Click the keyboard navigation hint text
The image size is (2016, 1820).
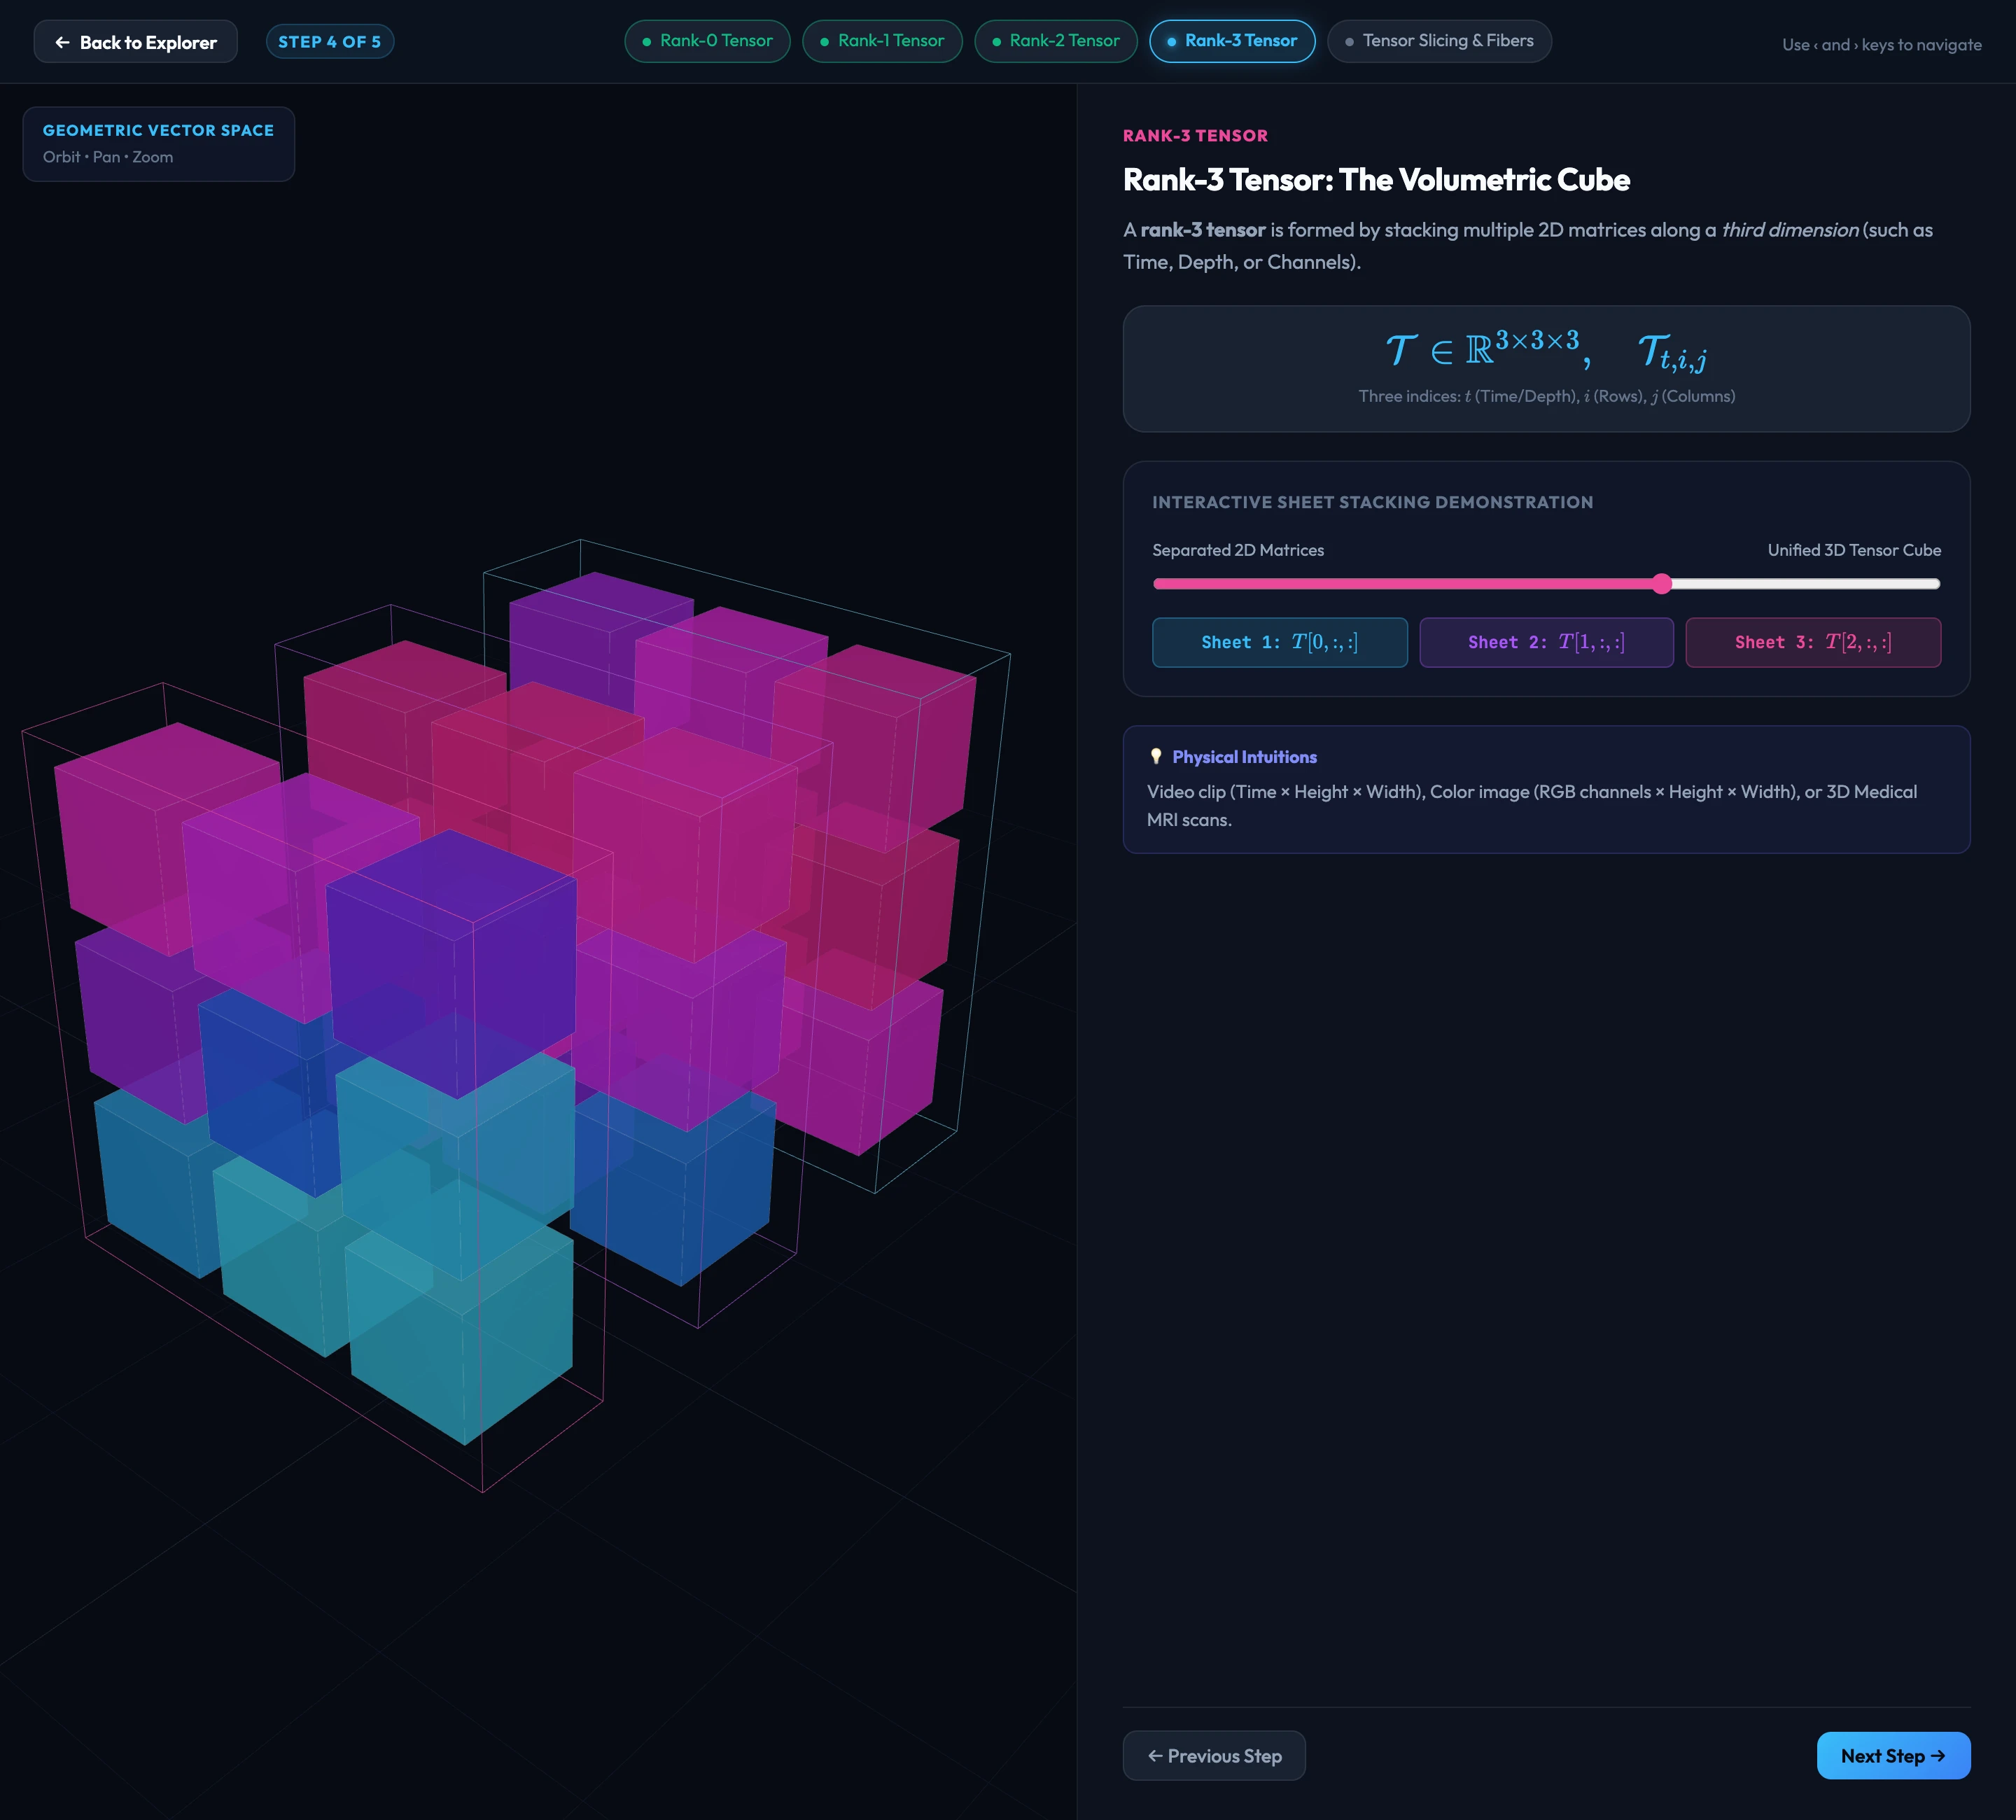(1881, 45)
